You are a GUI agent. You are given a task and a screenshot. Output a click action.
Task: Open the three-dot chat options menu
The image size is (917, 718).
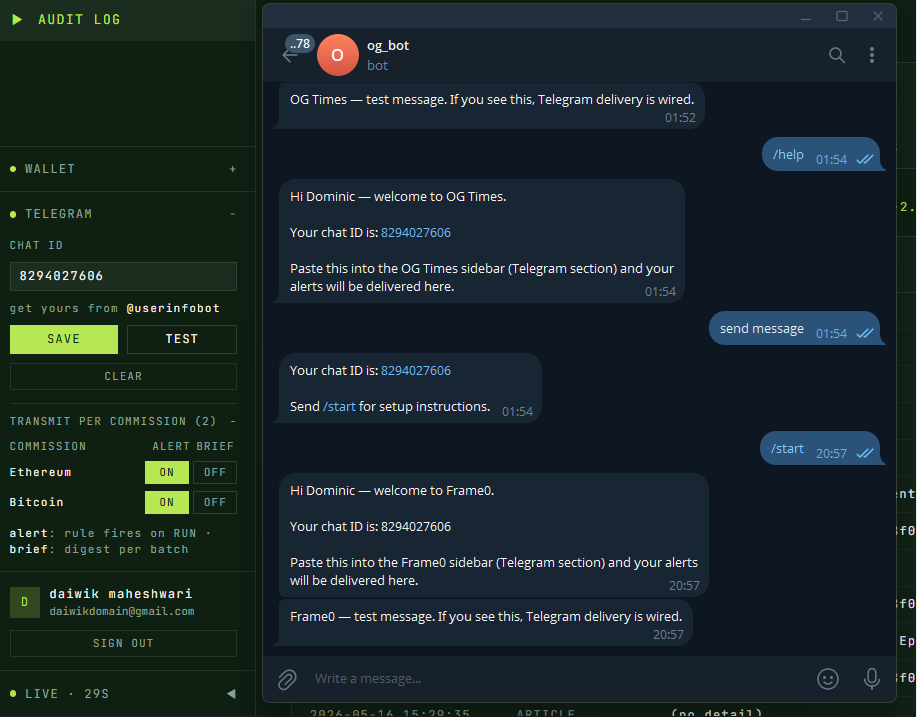click(871, 55)
